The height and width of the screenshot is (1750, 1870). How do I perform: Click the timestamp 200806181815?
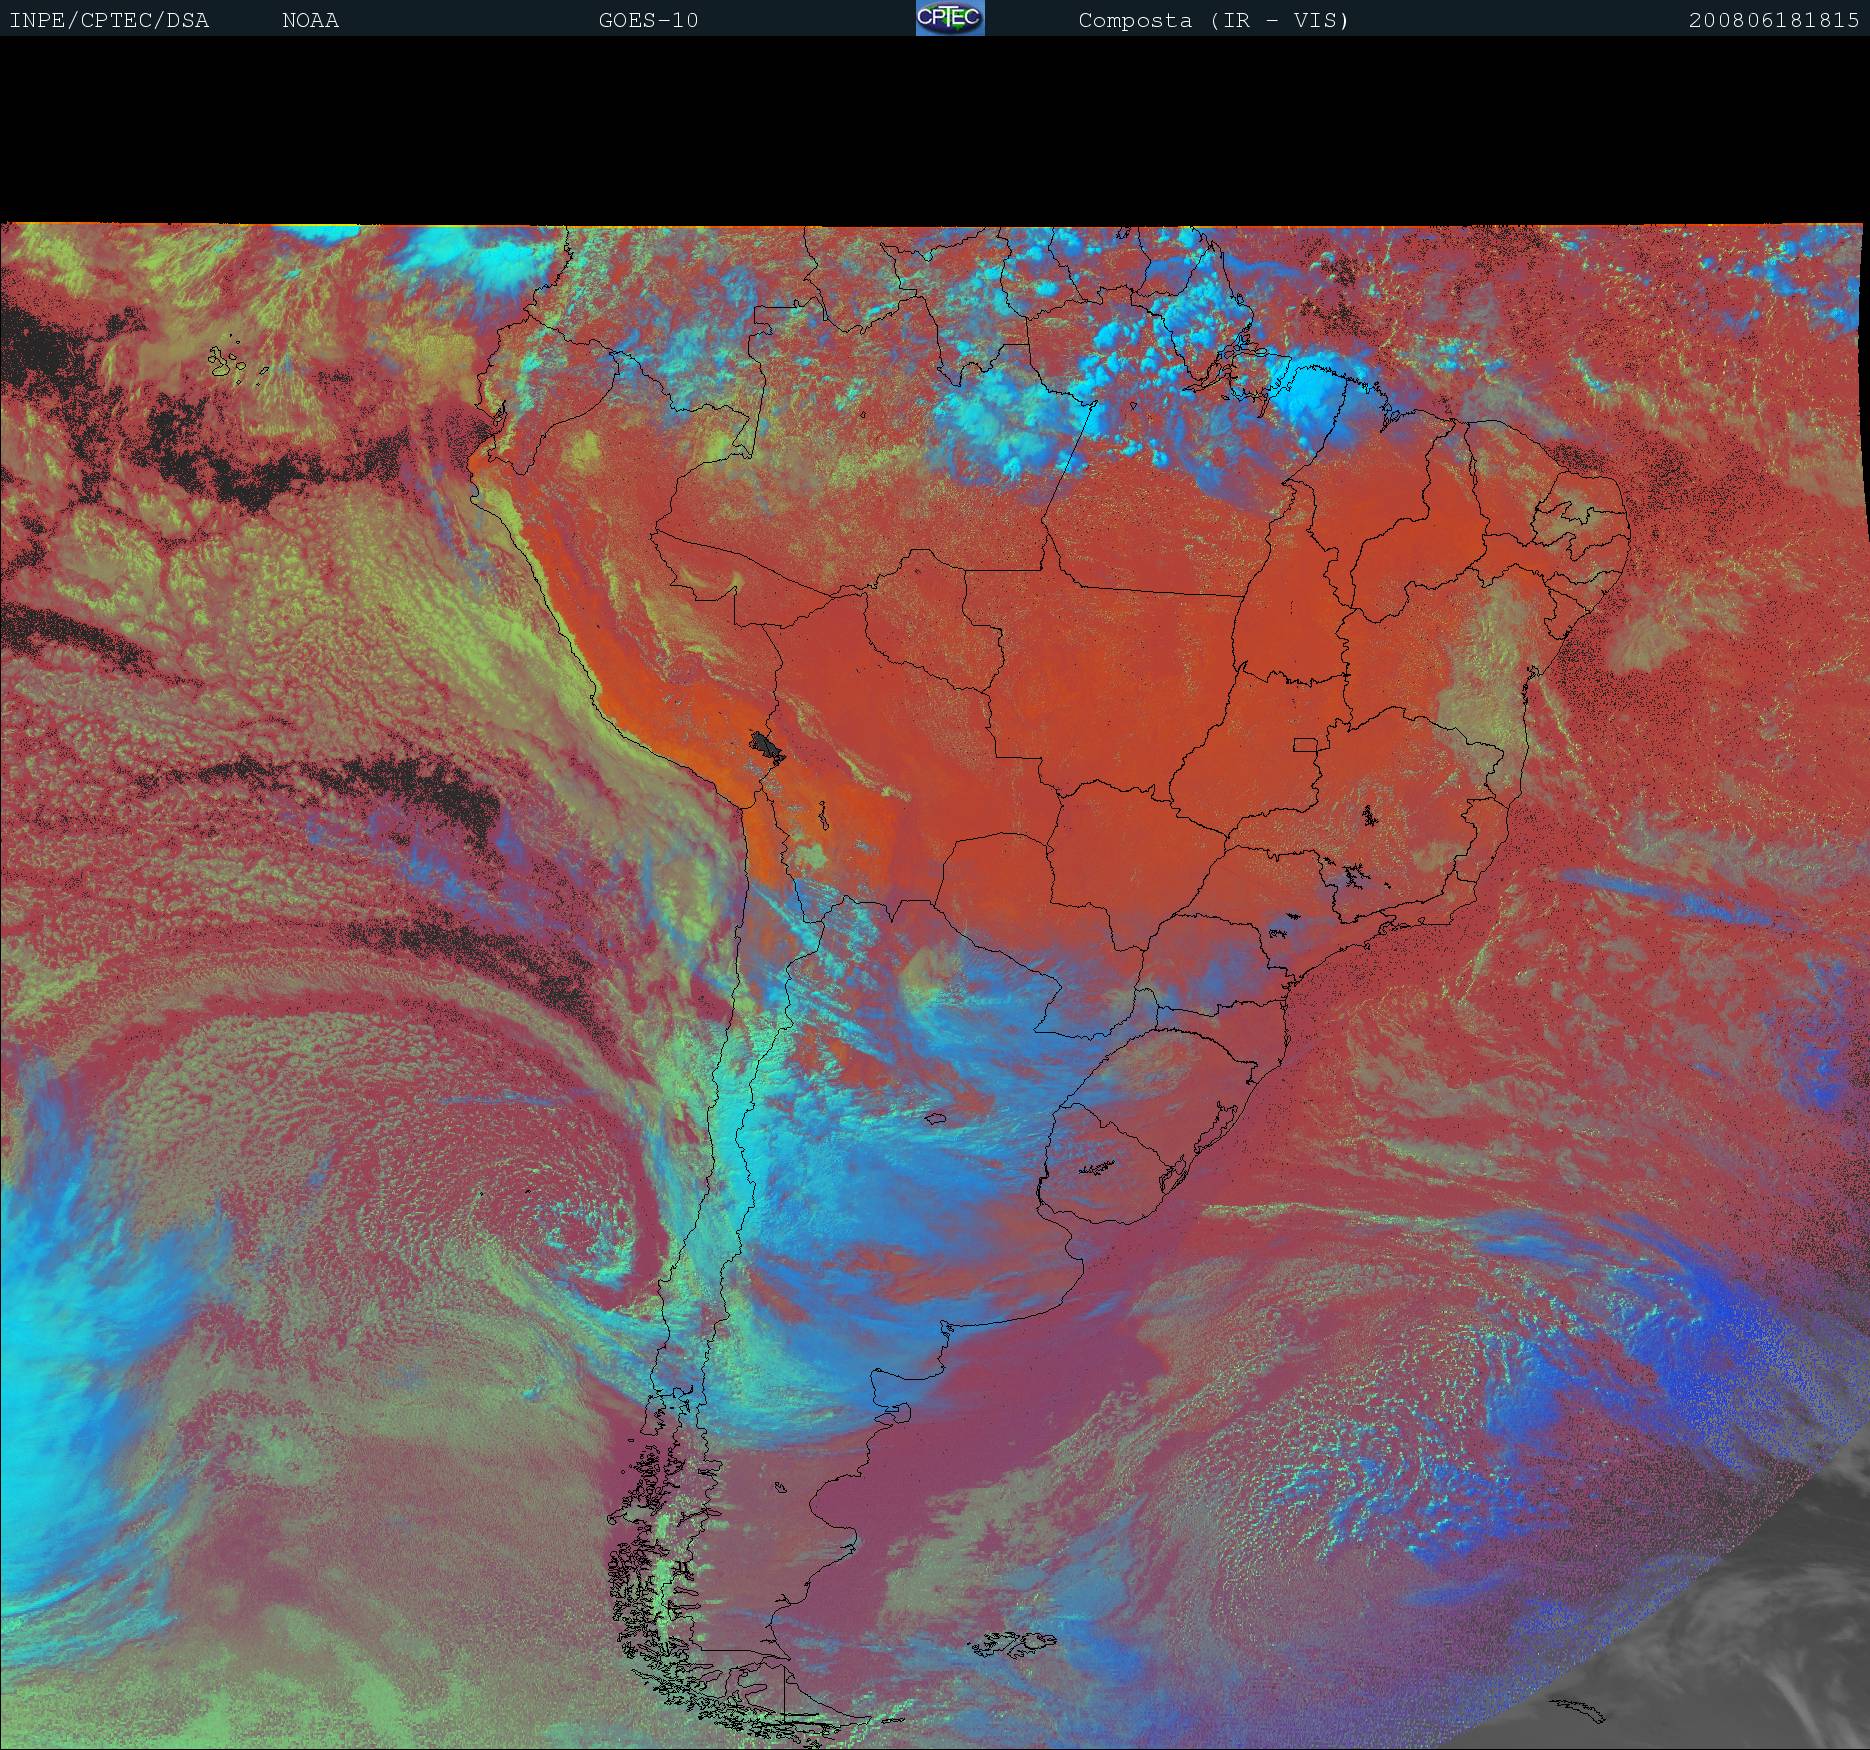click(1774, 21)
